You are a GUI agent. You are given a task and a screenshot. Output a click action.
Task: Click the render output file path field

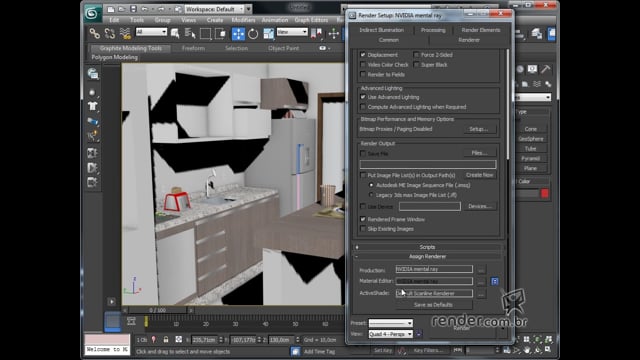coord(428,164)
